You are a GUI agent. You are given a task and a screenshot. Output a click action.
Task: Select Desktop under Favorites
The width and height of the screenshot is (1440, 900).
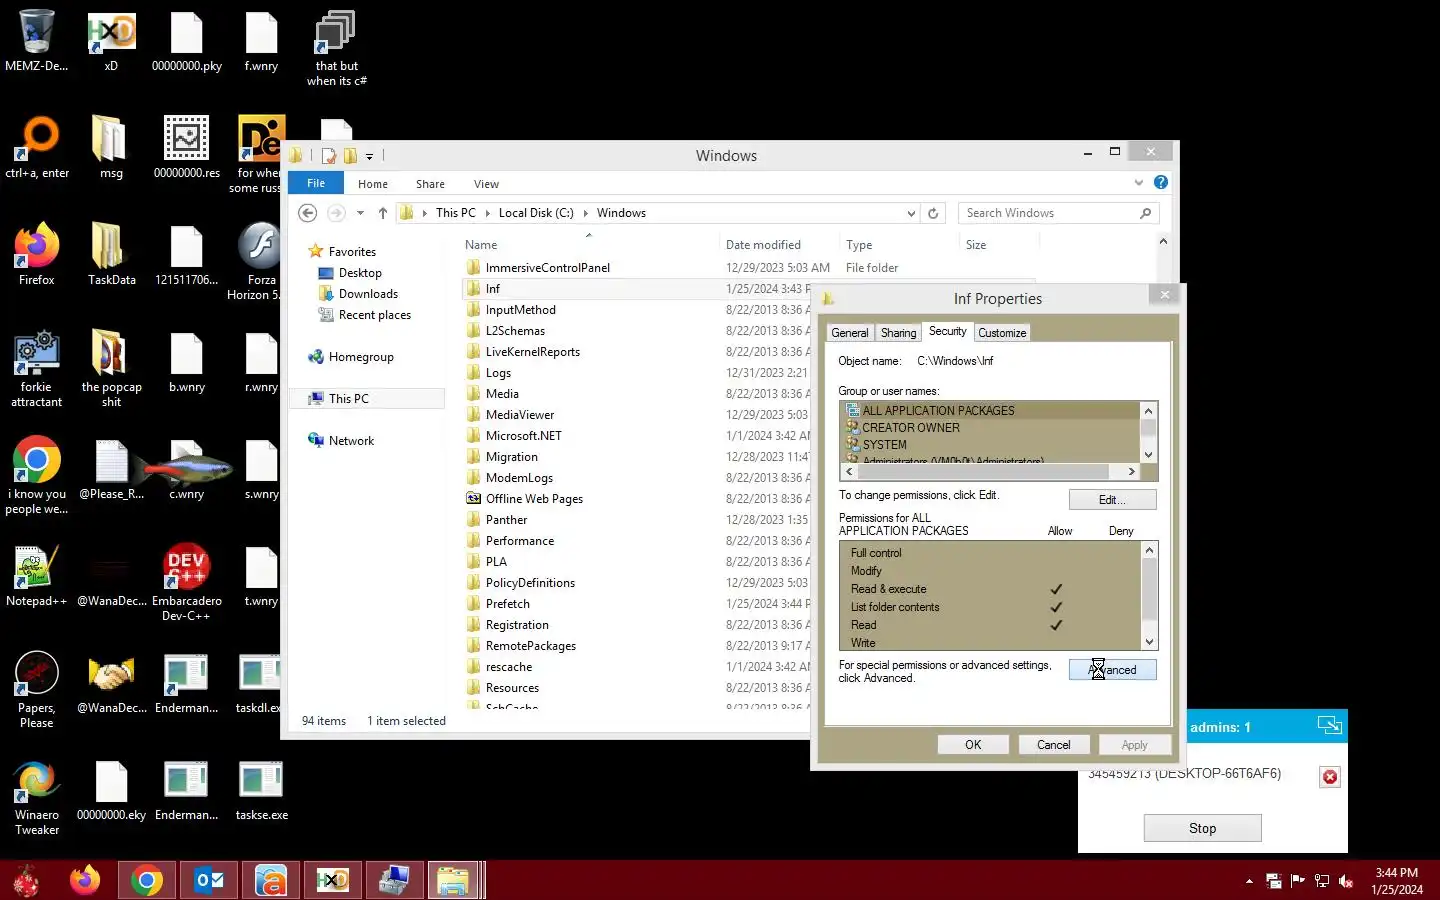tap(360, 273)
